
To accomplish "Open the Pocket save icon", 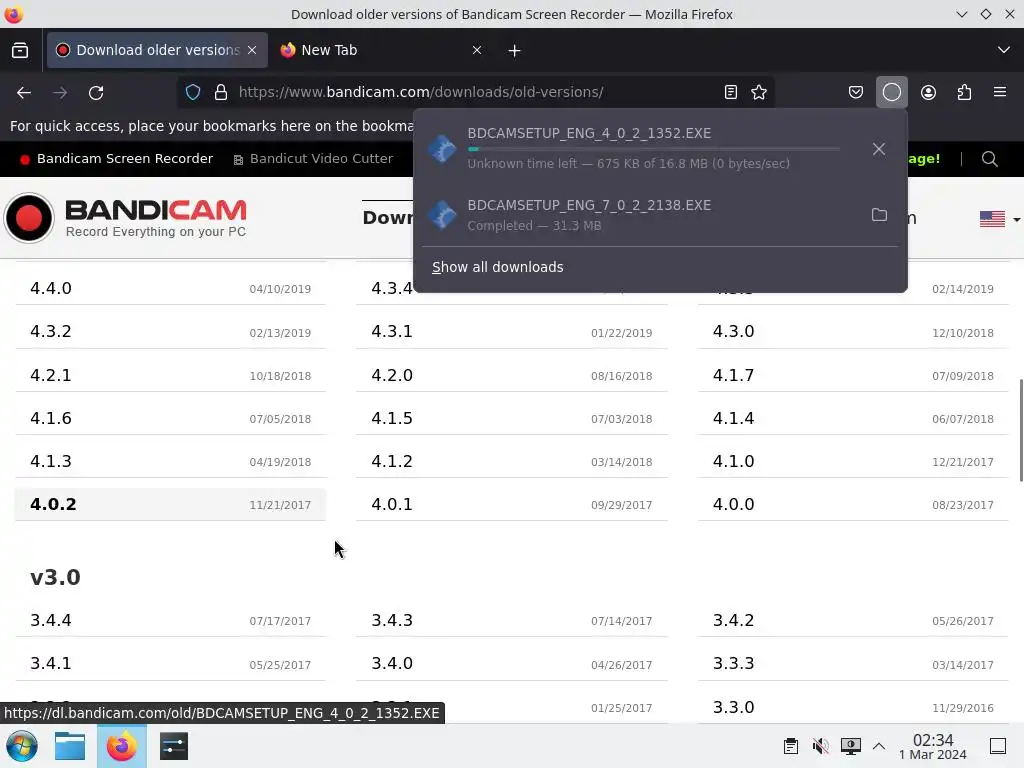I will pos(856,92).
